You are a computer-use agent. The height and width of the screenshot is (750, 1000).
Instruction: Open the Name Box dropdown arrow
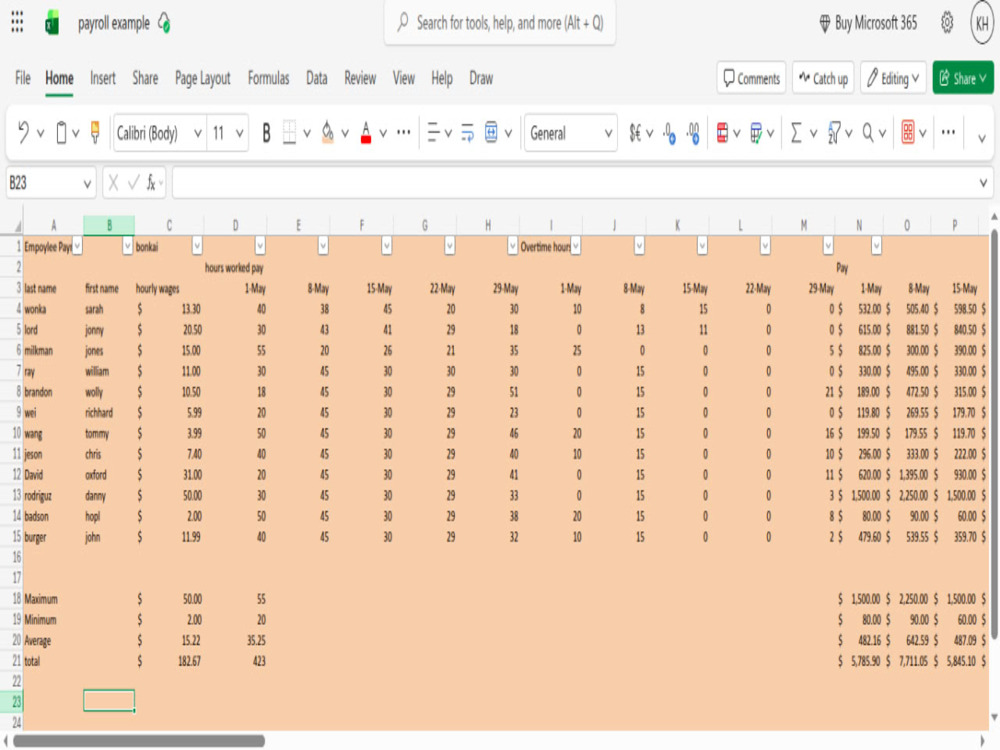click(x=87, y=184)
